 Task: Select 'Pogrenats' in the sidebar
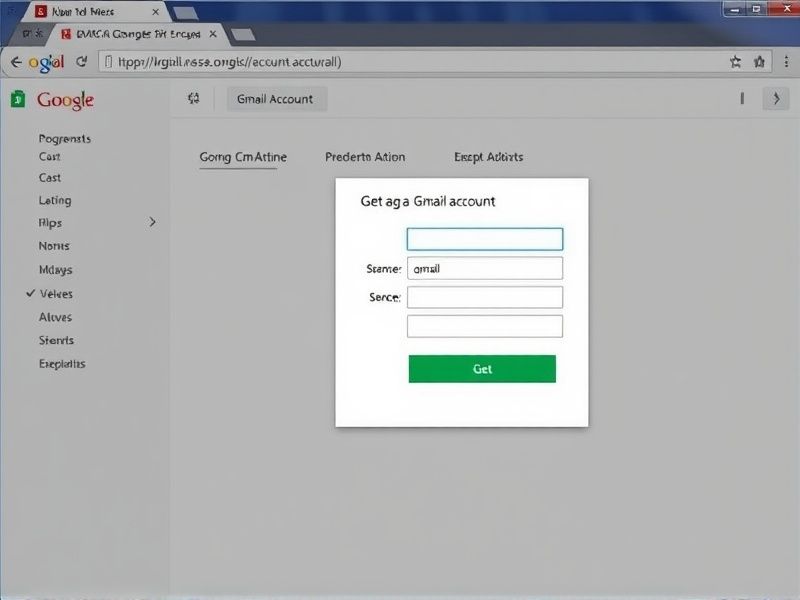(x=65, y=139)
